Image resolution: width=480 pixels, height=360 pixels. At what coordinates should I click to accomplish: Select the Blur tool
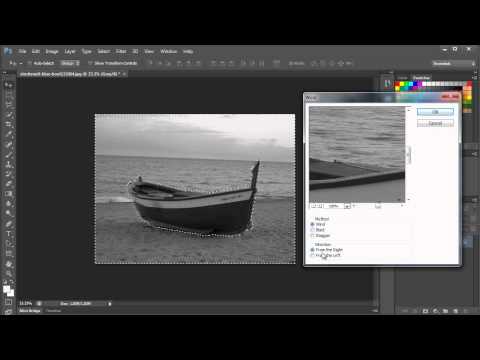pyautogui.click(x=9, y=203)
